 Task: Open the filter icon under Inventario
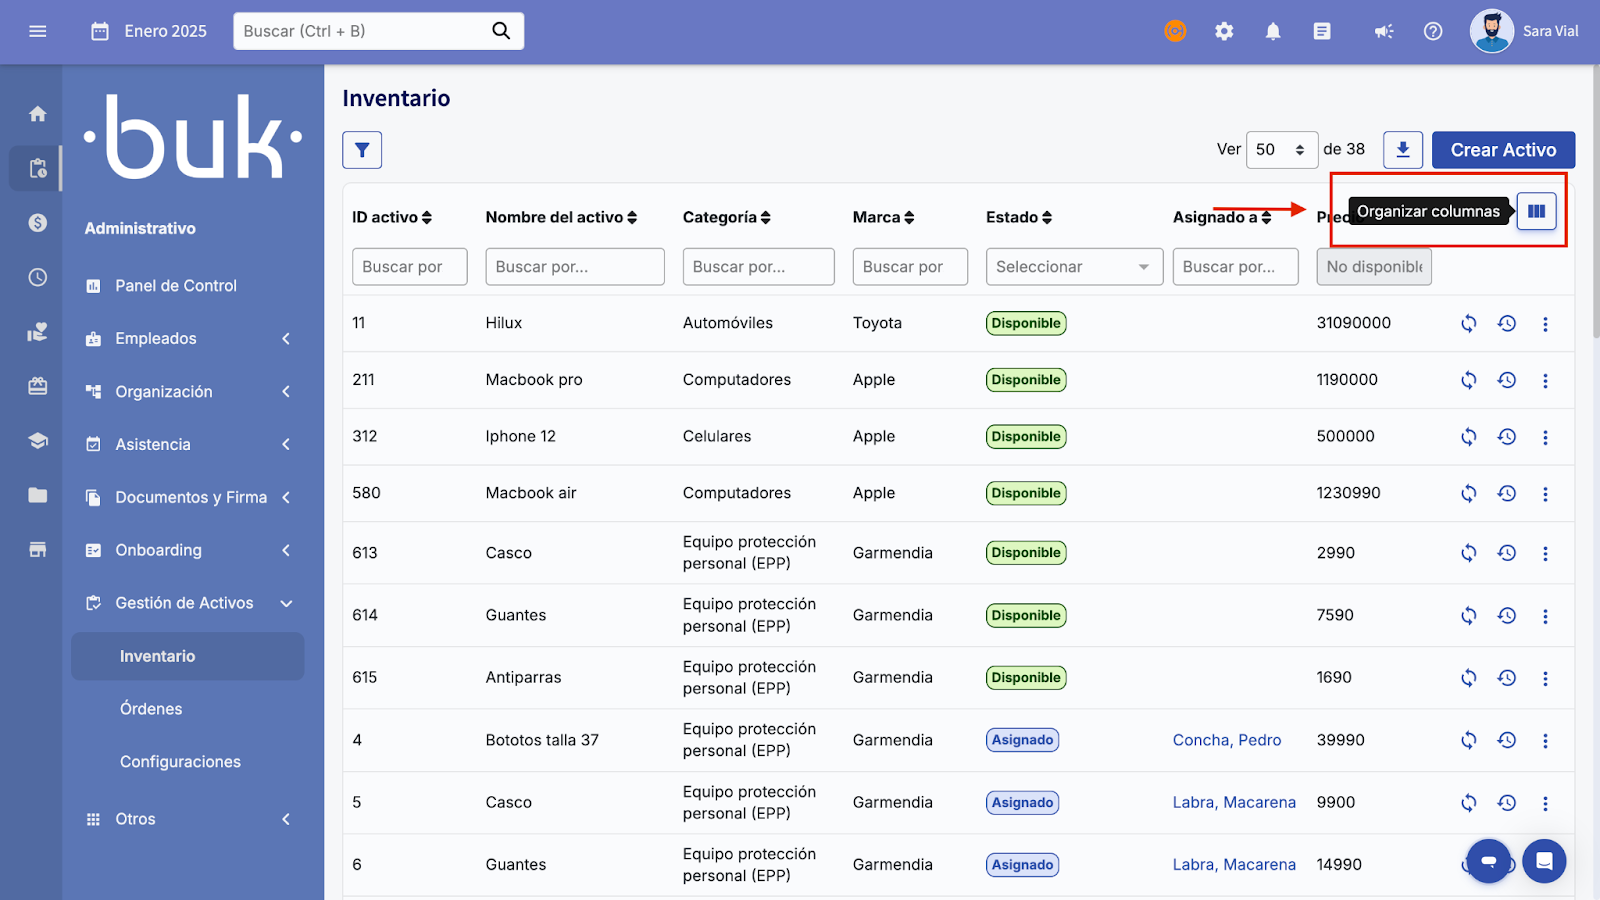[362, 150]
